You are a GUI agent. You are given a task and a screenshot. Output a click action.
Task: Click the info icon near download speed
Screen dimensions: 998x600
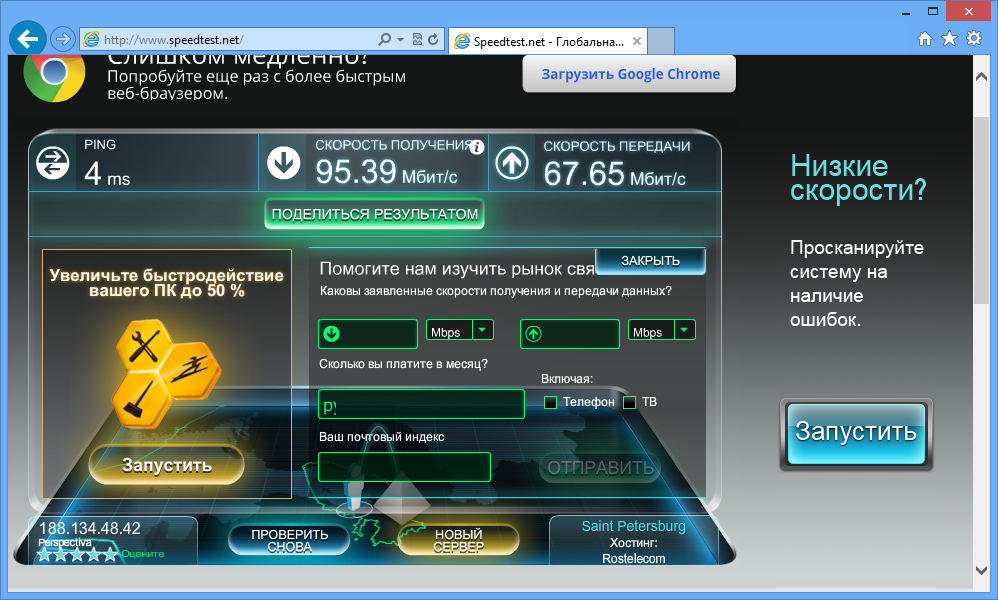477,148
